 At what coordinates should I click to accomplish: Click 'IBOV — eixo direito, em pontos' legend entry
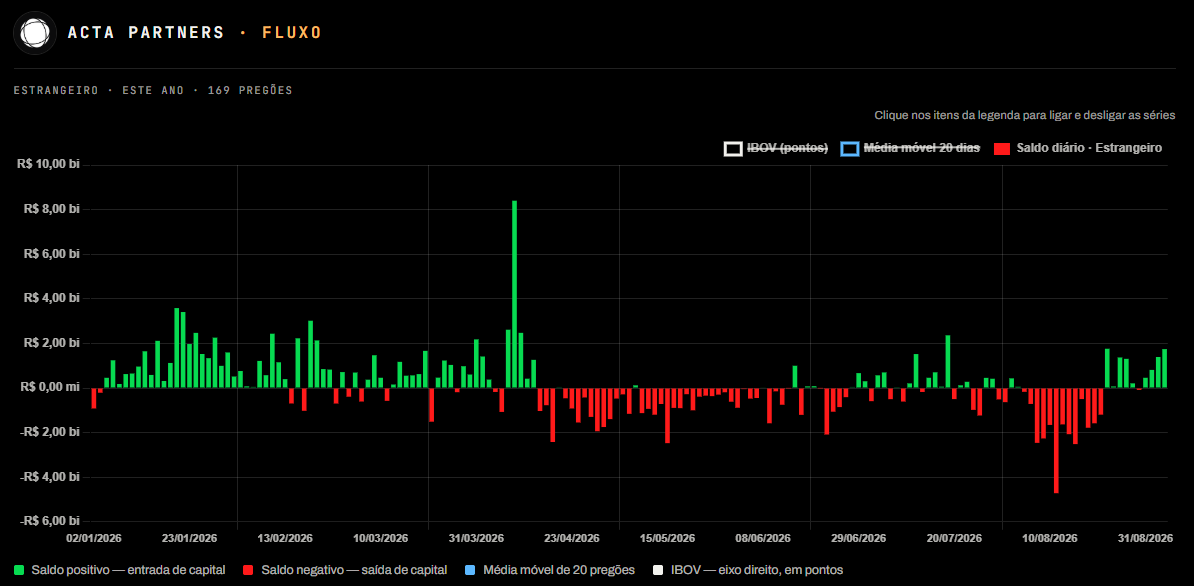click(747, 569)
